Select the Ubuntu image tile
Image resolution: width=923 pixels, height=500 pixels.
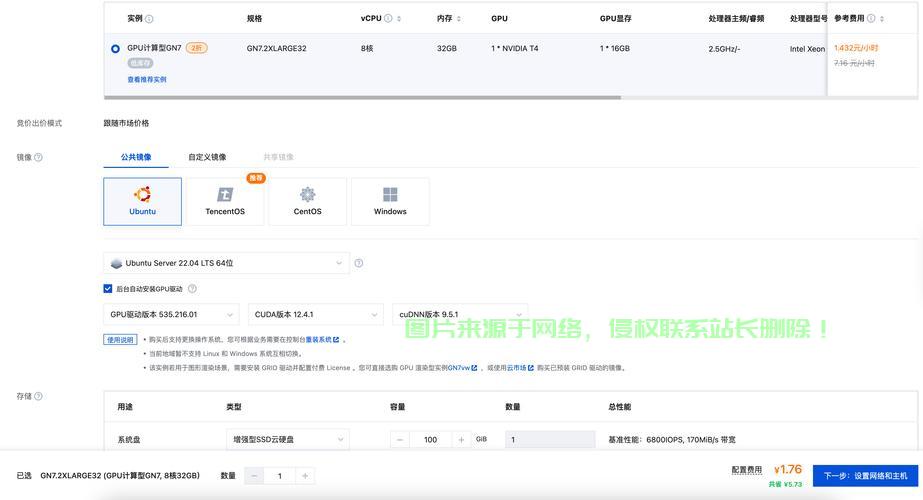(142, 201)
